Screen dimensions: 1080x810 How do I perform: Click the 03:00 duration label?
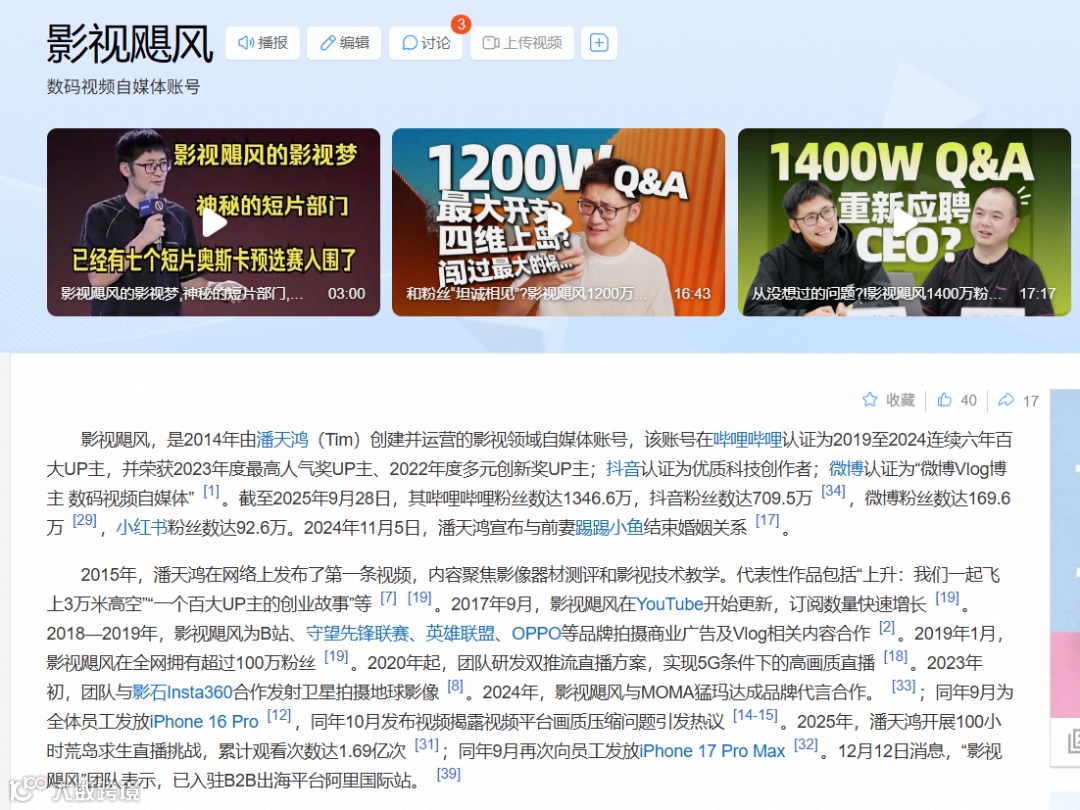tap(346, 293)
